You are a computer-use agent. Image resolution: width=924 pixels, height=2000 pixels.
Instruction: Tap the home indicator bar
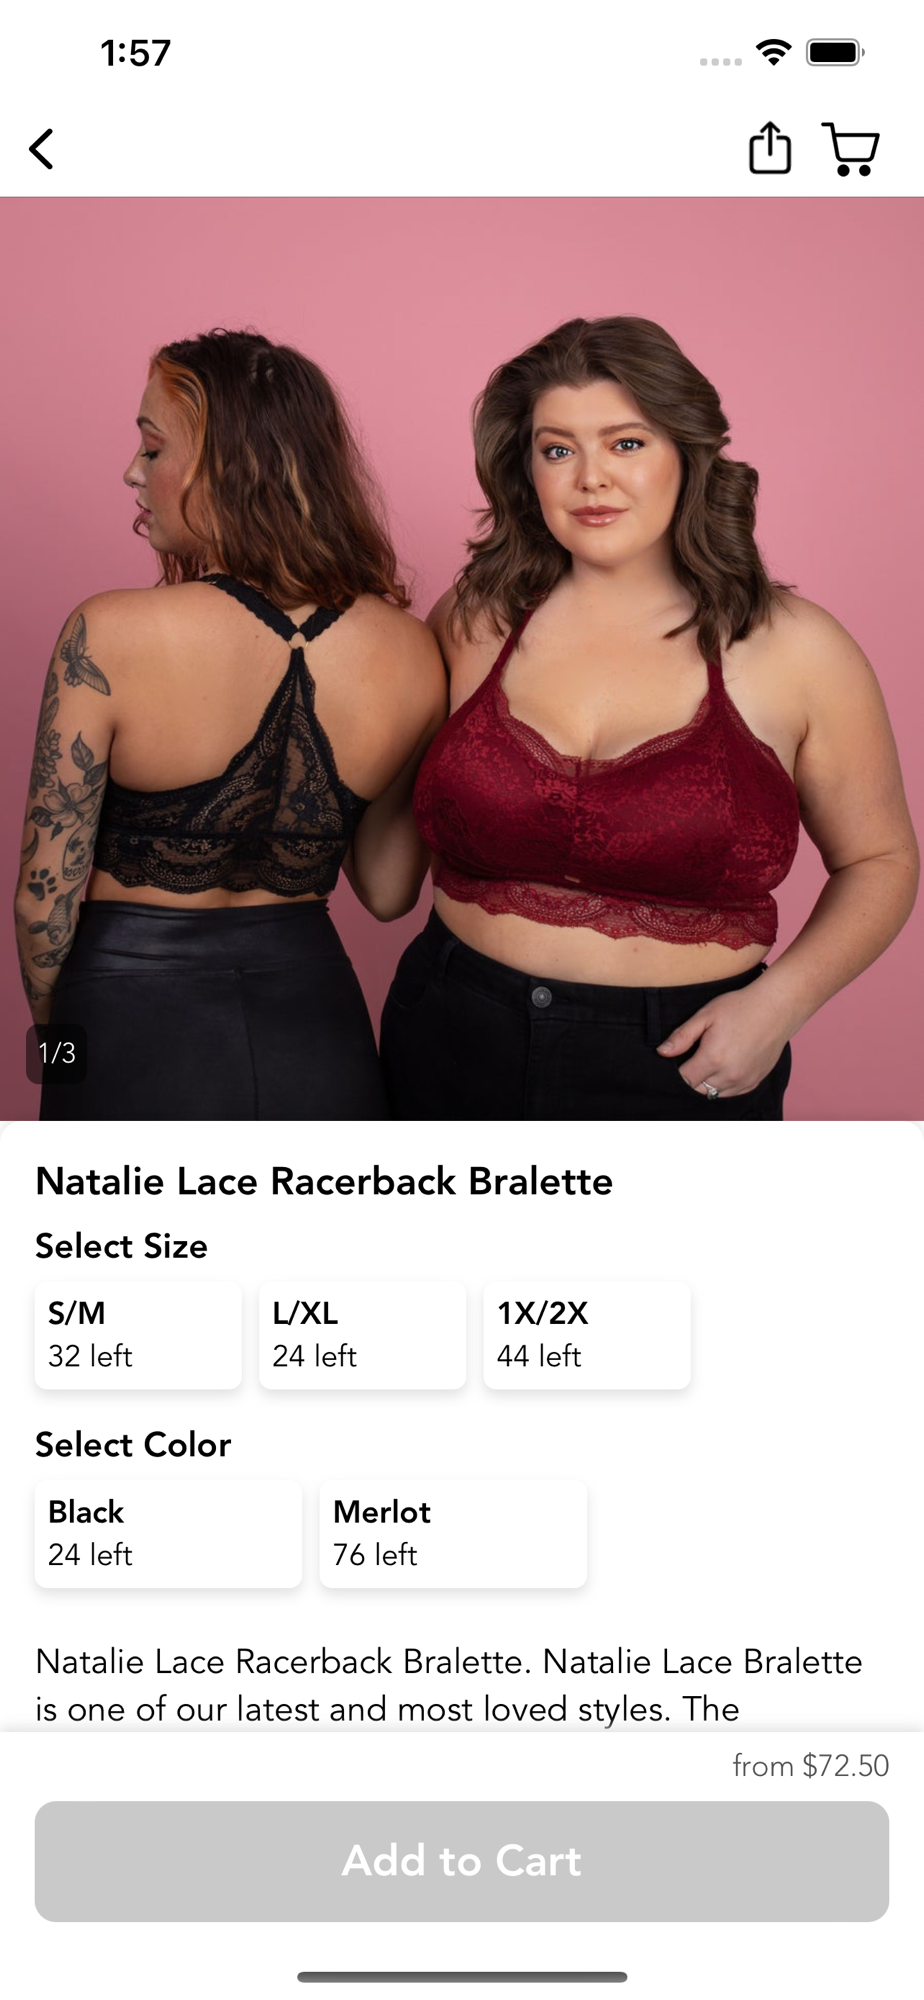462,1977
